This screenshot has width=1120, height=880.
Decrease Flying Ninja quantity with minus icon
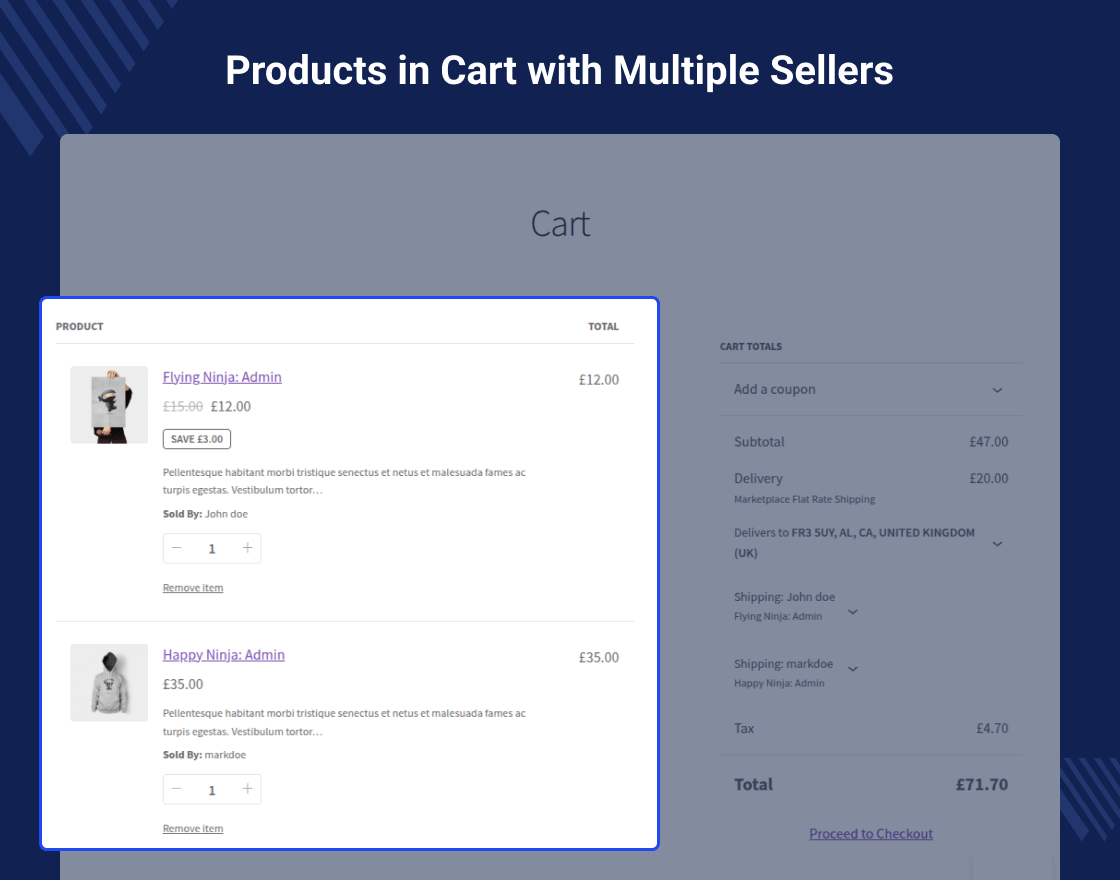coord(177,548)
